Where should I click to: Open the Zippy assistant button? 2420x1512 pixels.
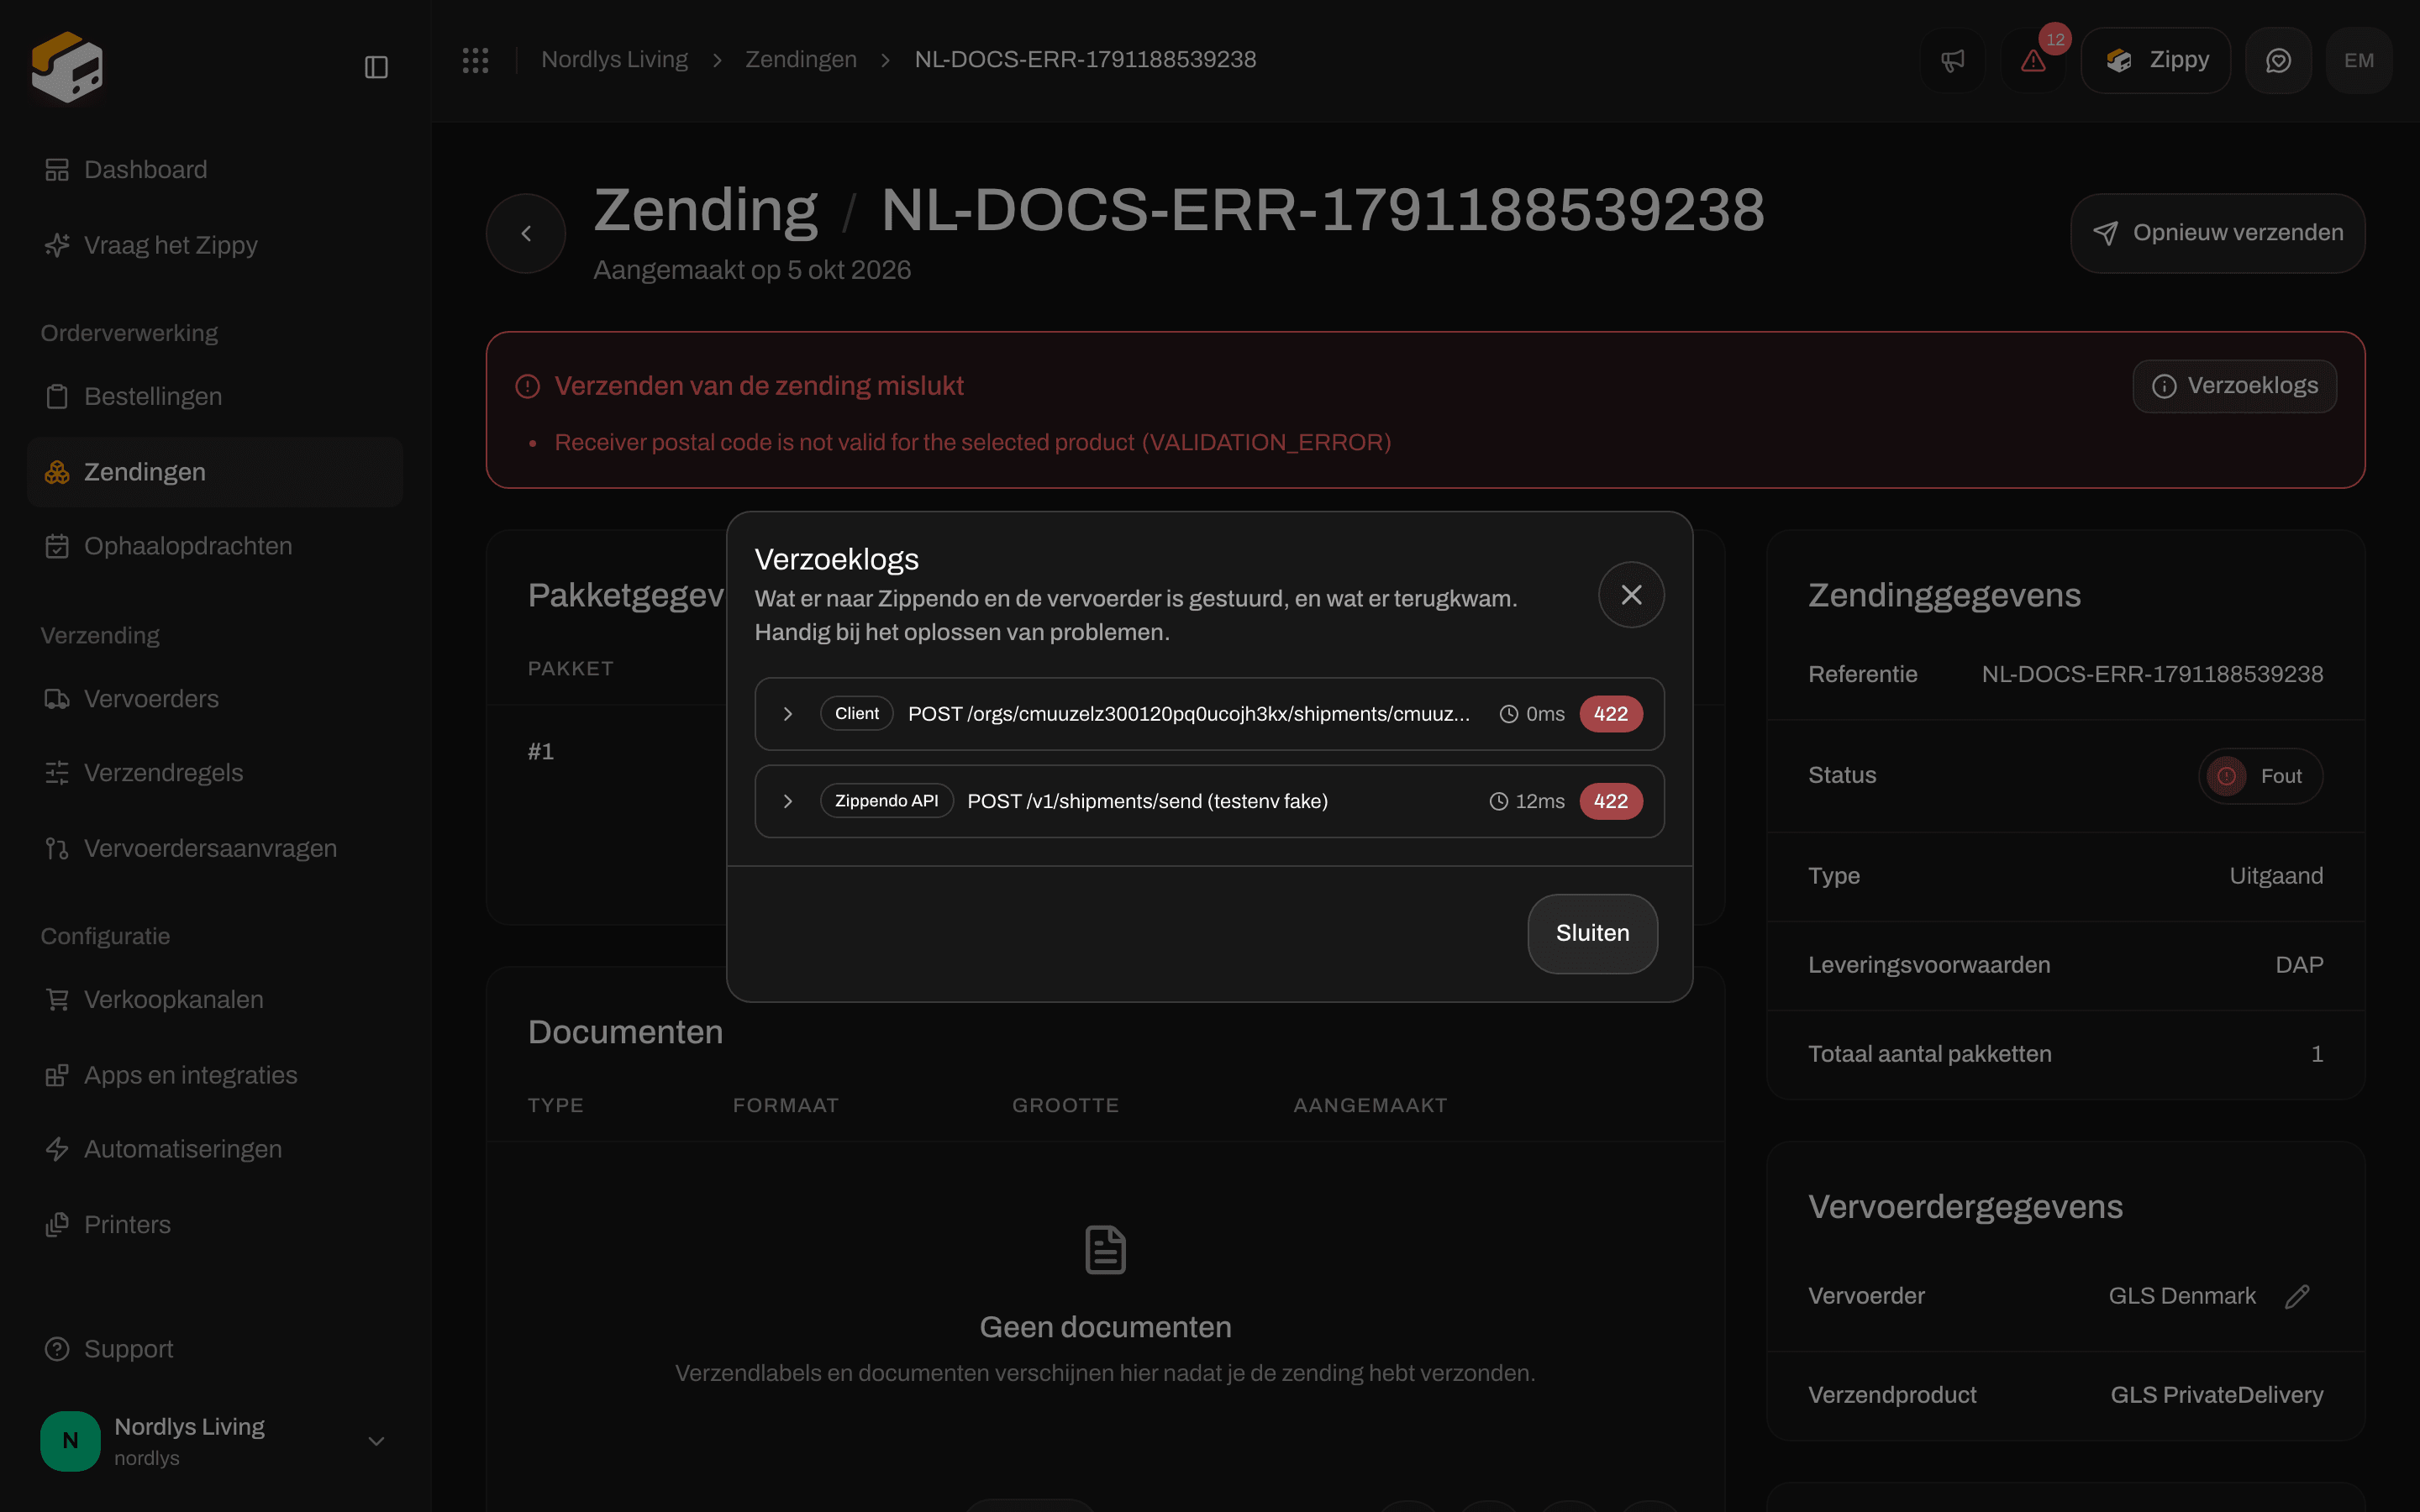2155,60
